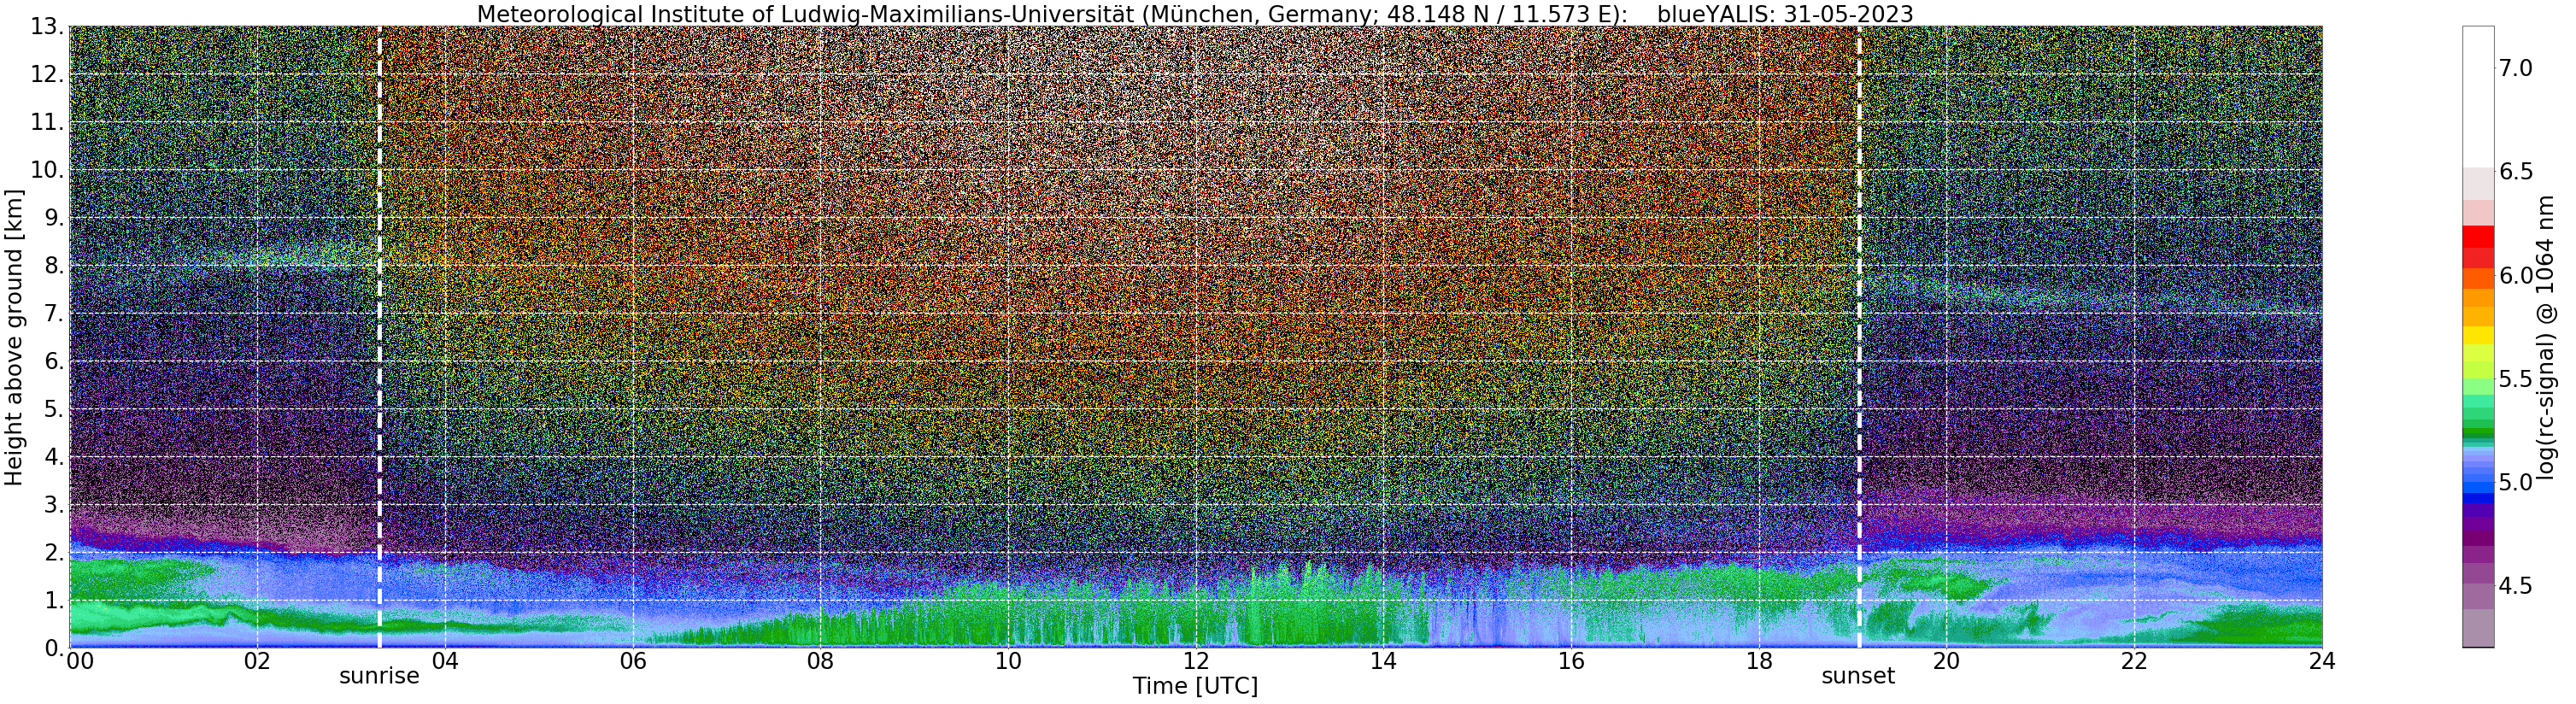This screenshot has width=2576, height=704.
Task: Click the '18' time tick label
Action: pos(1759,661)
